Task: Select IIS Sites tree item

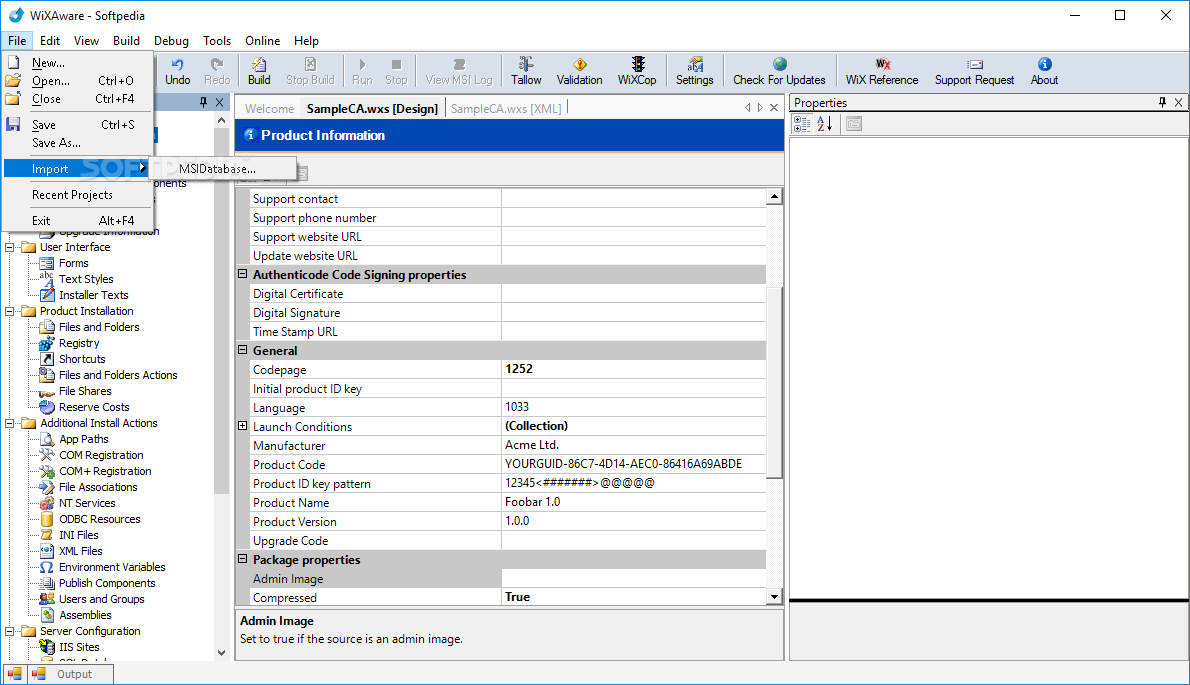Action: (79, 647)
